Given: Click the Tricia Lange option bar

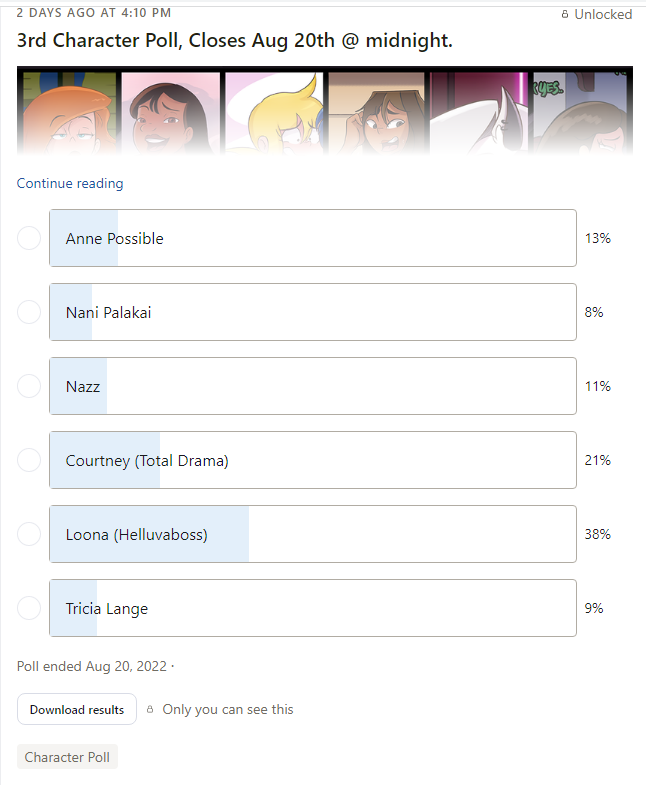Looking at the screenshot, I should (x=313, y=608).
